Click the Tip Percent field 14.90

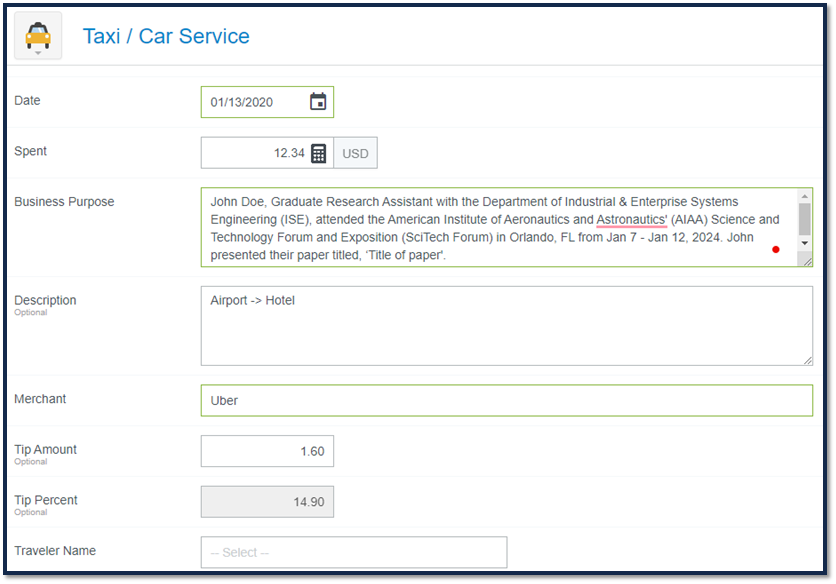[267, 502]
